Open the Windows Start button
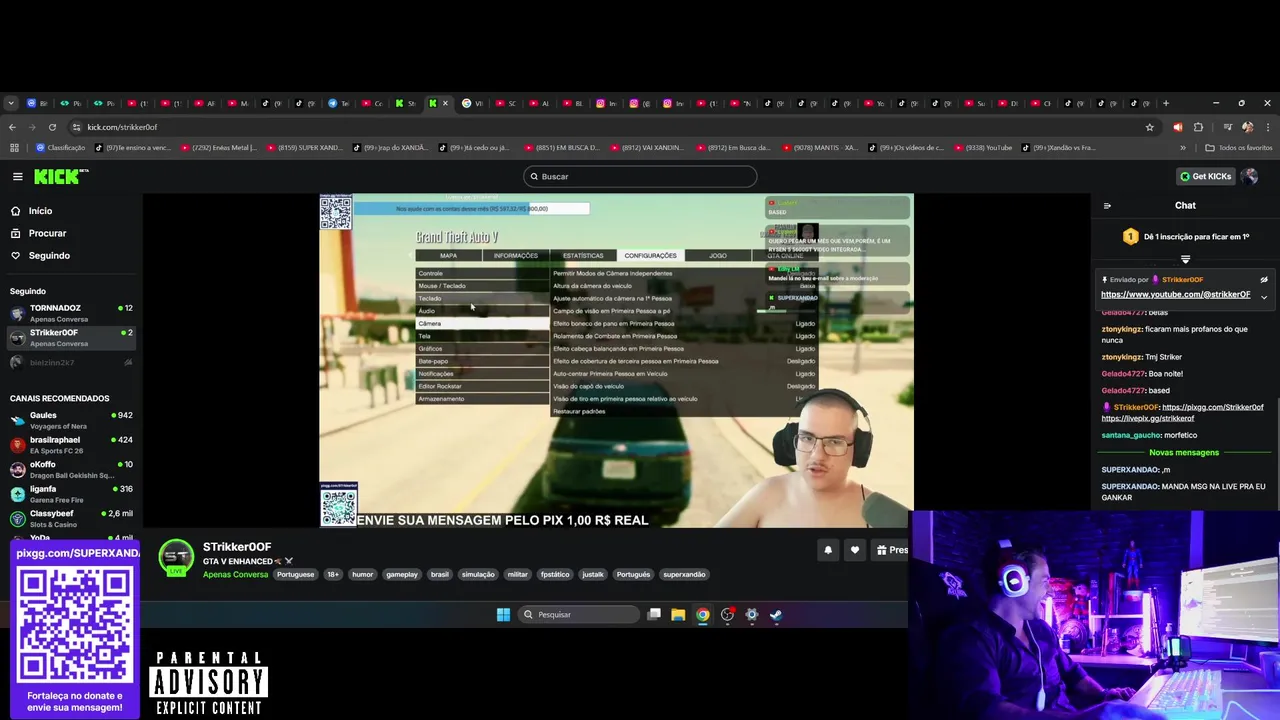 (x=503, y=615)
